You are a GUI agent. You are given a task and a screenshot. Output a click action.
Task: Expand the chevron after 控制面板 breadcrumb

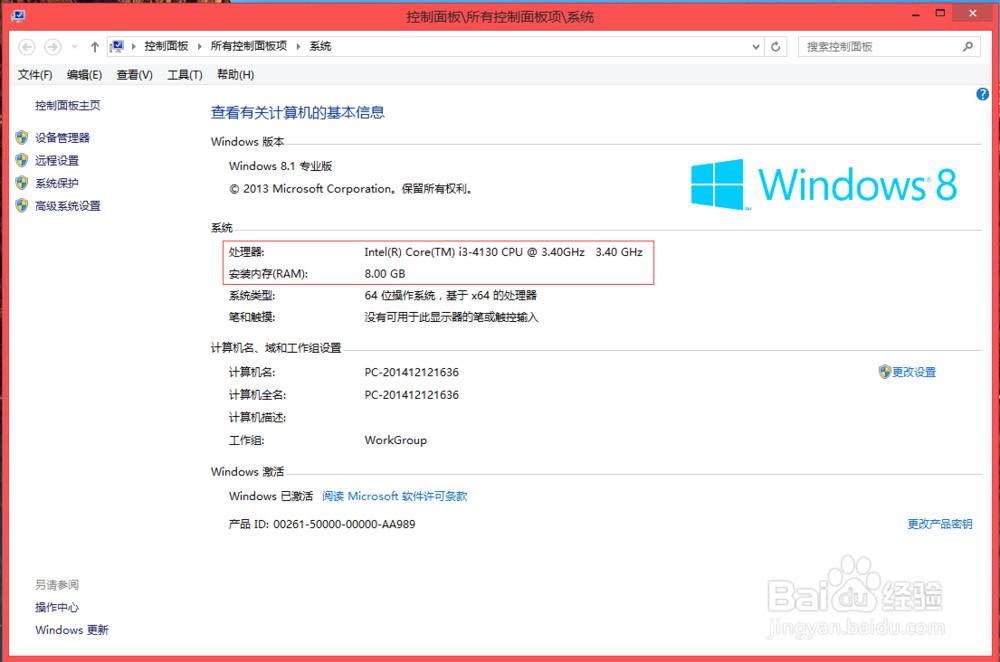200,47
